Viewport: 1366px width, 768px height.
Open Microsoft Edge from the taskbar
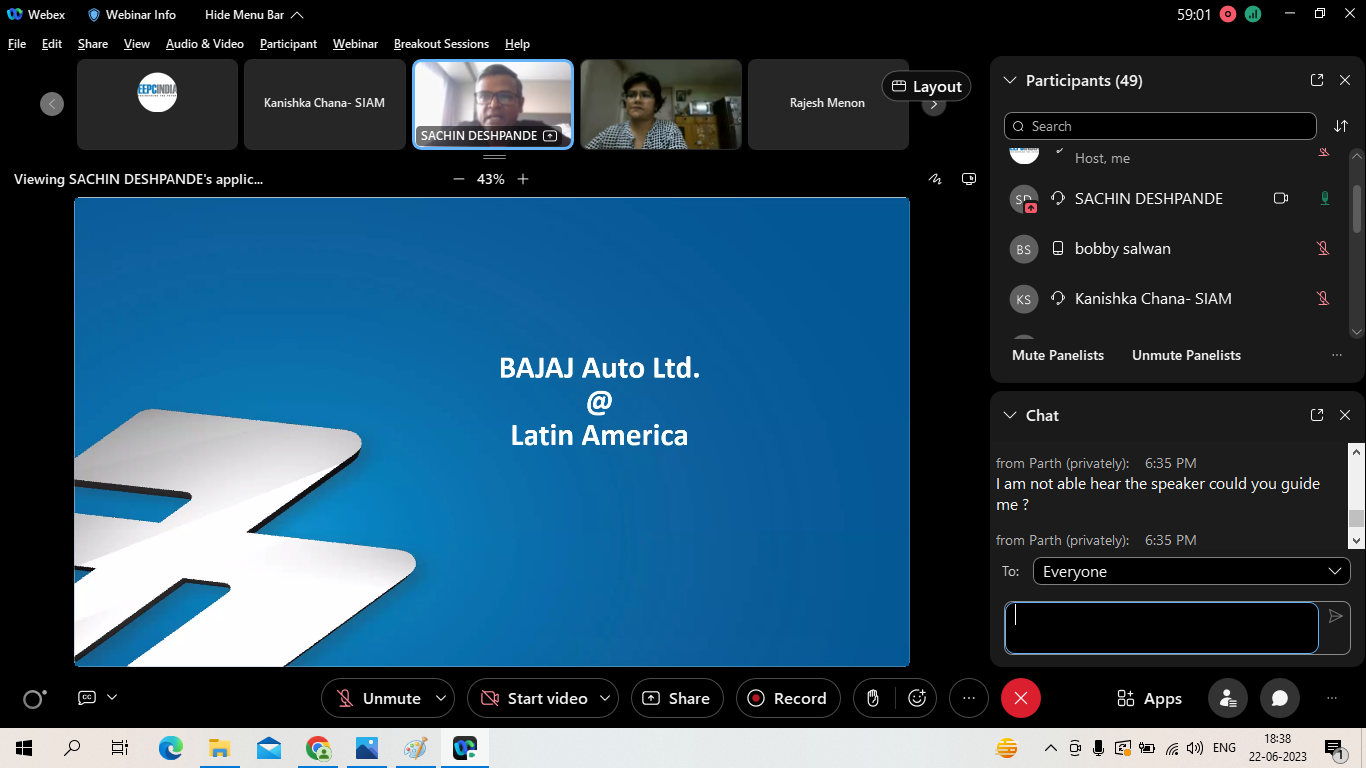tap(171, 747)
